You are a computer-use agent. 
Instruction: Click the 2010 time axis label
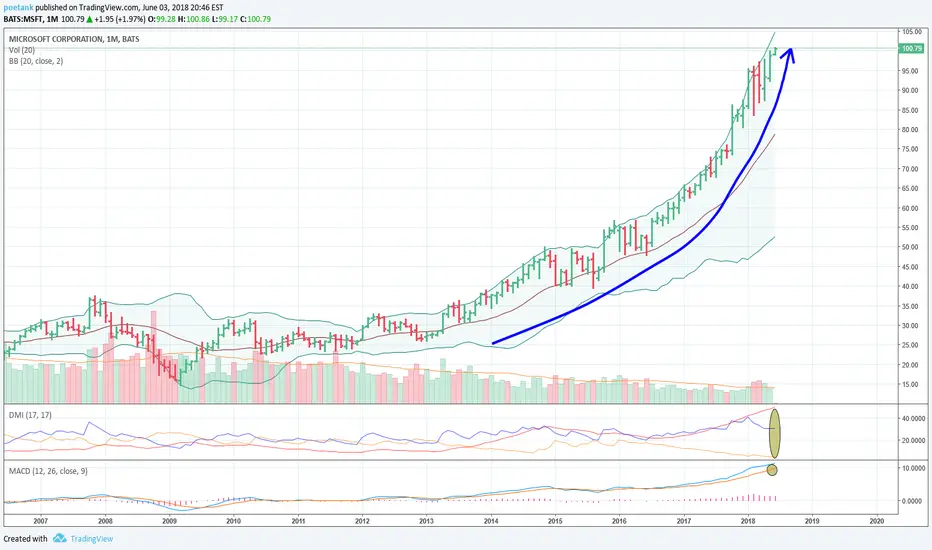coord(234,521)
